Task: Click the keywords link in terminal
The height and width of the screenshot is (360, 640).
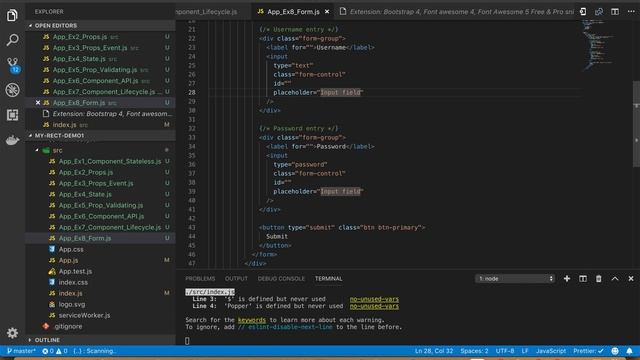Action: [251, 320]
